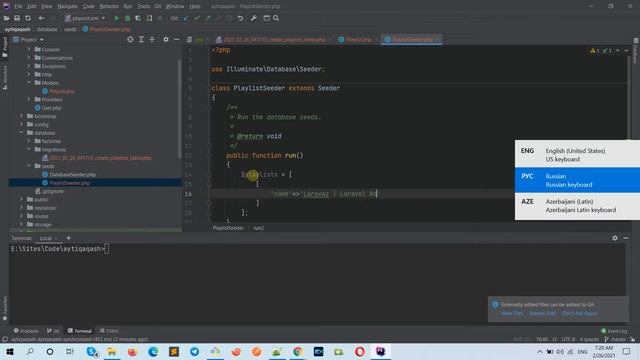The height and width of the screenshot is (360, 640).
Task: Click the Git update project blue arrow
Action: 186,18
